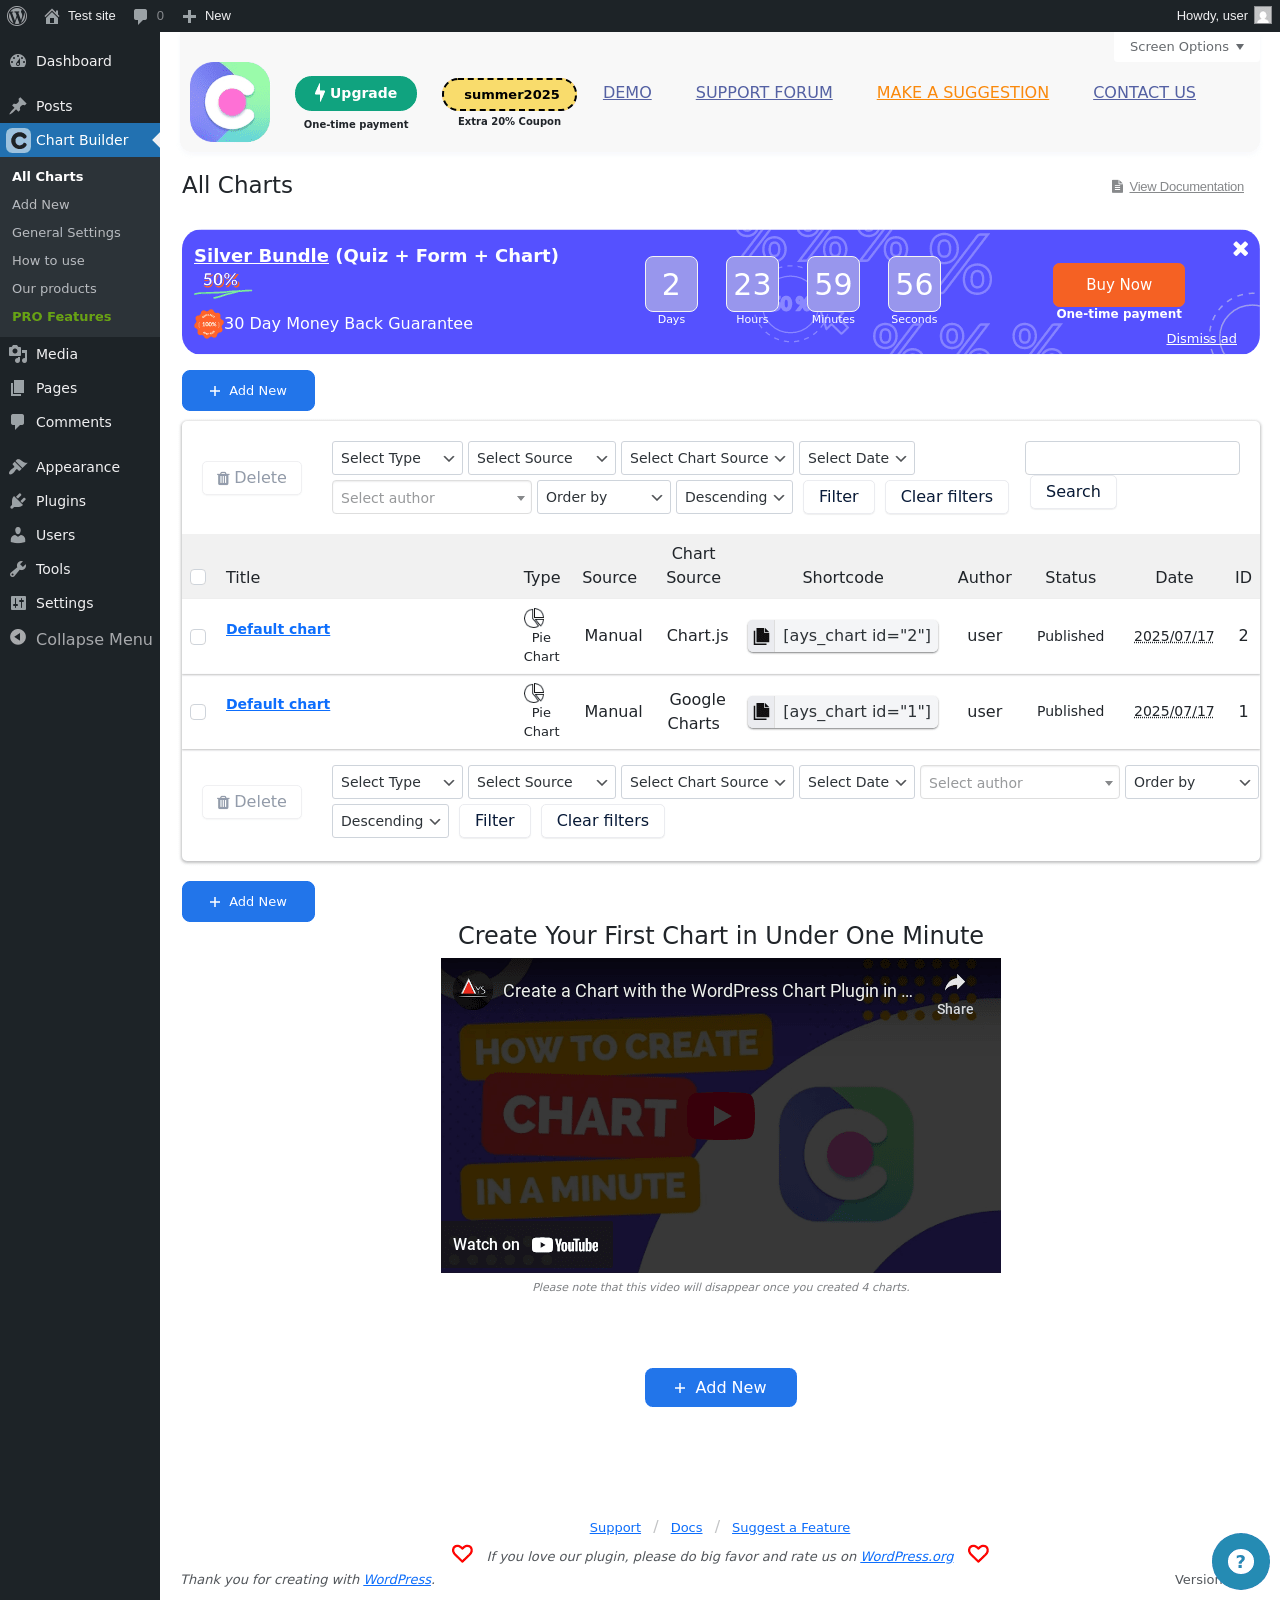Click Dismiss ad link
The width and height of the screenshot is (1280, 1600).
pyautogui.click(x=1201, y=339)
